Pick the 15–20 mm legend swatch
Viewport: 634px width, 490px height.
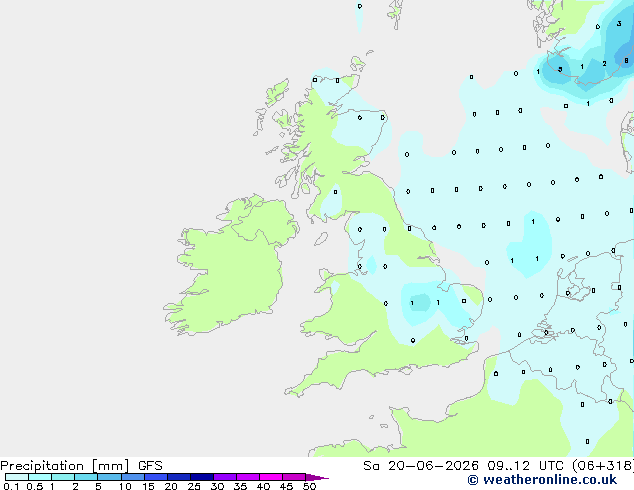(x=156, y=477)
